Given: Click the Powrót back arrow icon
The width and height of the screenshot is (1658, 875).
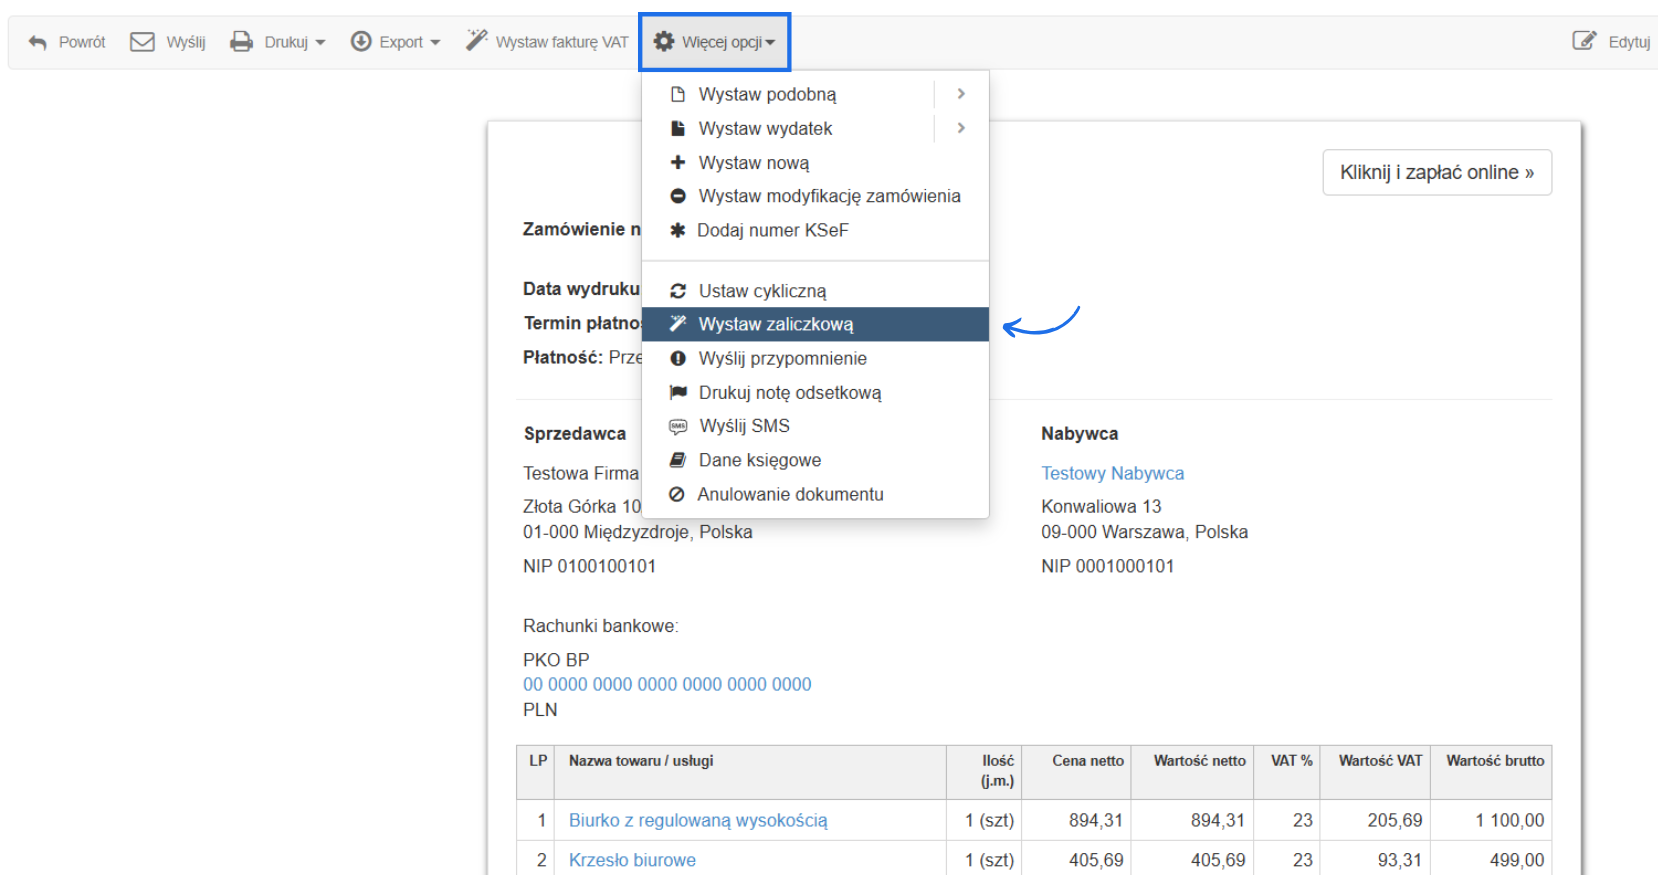Looking at the screenshot, I should [x=38, y=42].
